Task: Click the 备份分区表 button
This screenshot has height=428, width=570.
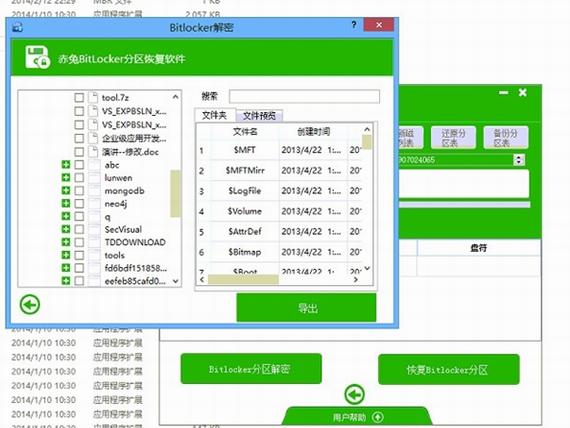Action: (505, 137)
